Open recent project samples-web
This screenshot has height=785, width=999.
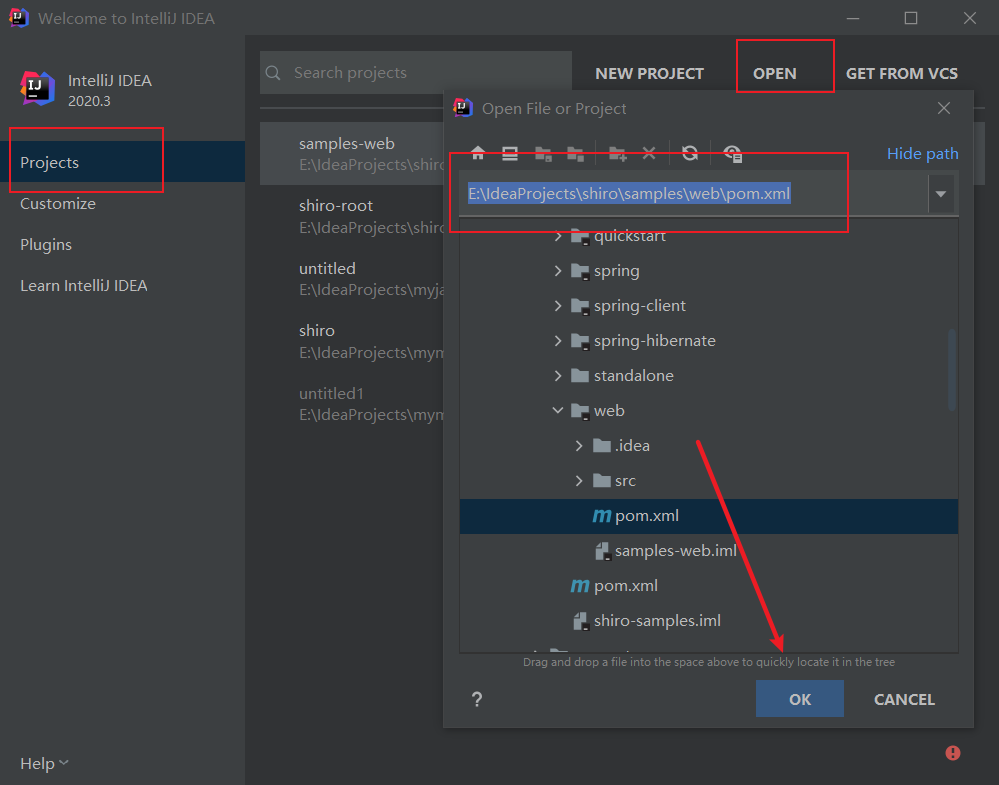(x=352, y=154)
